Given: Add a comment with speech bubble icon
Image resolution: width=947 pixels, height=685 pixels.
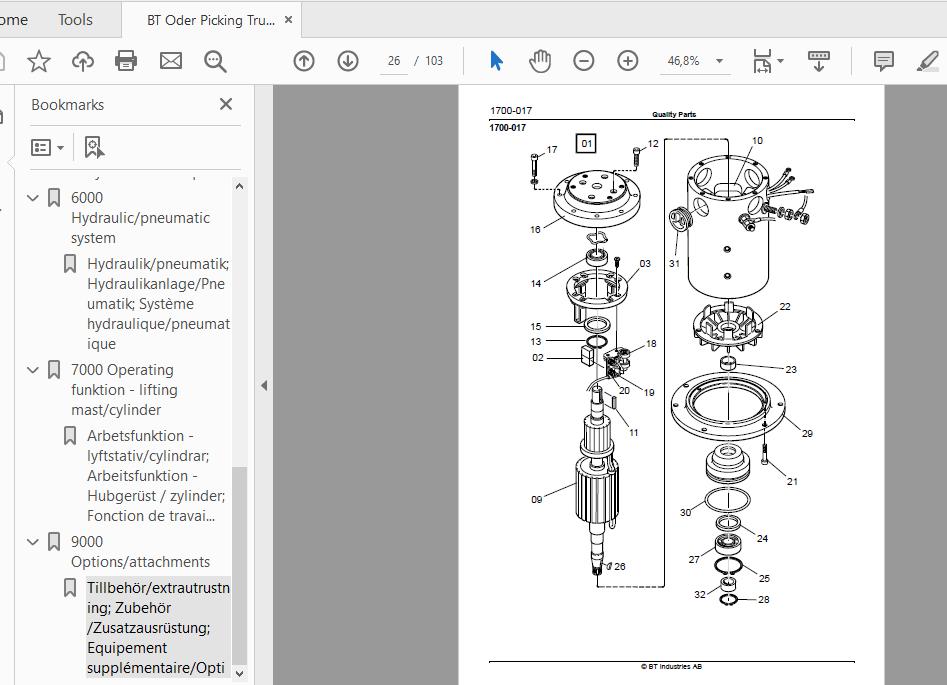Looking at the screenshot, I should click(x=884, y=61).
